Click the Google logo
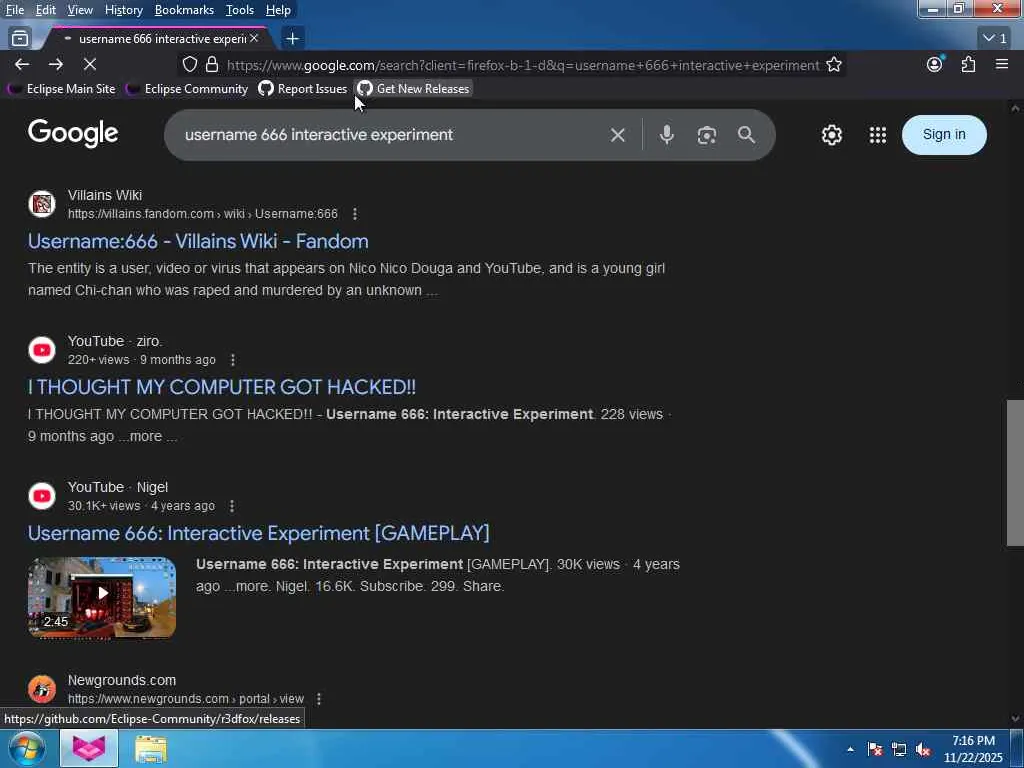The image size is (1024, 768). (73, 134)
